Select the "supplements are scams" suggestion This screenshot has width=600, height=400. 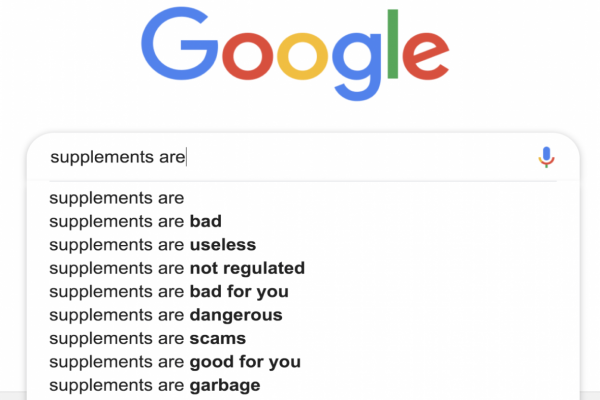point(147,339)
